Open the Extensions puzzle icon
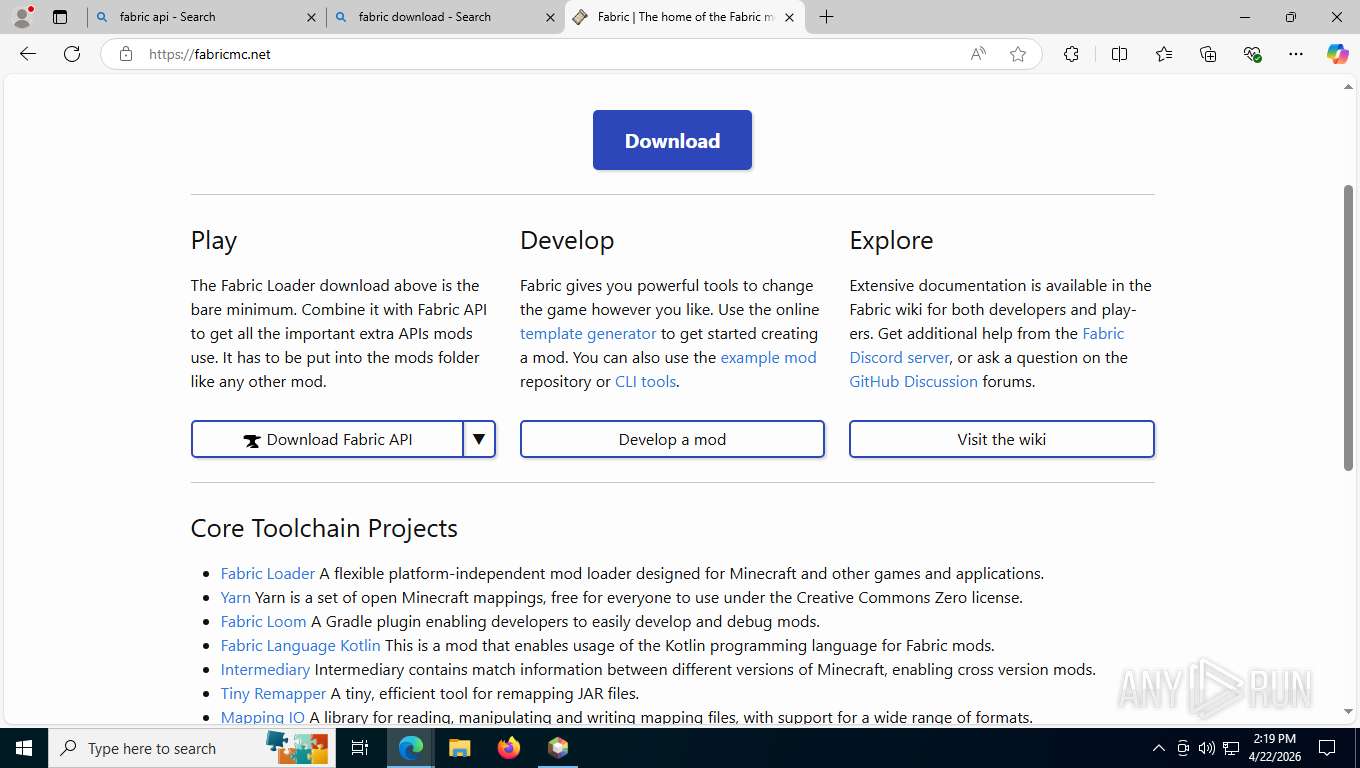The height and width of the screenshot is (768, 1360). 1071,54
